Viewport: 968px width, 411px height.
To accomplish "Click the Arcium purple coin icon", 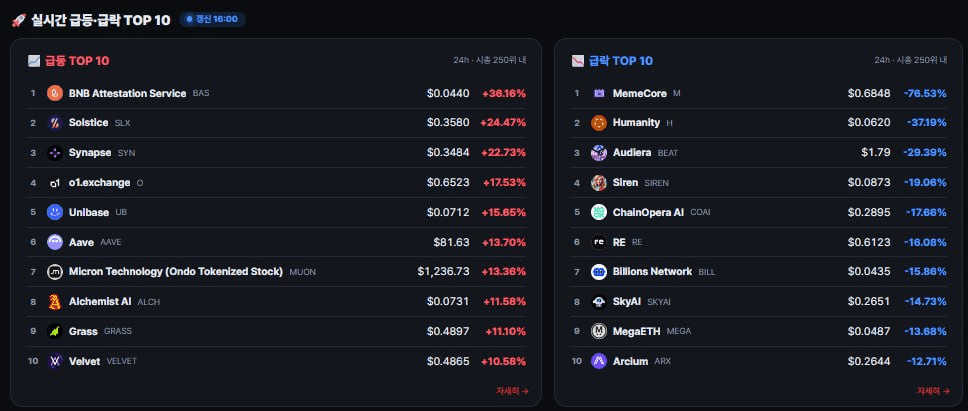I will tap(599, 361).
